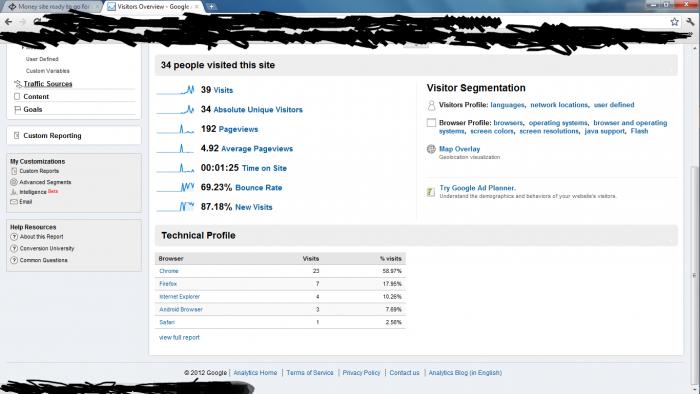Click the Custom Reporting icon
700x394 pixels.
point(17,135)
